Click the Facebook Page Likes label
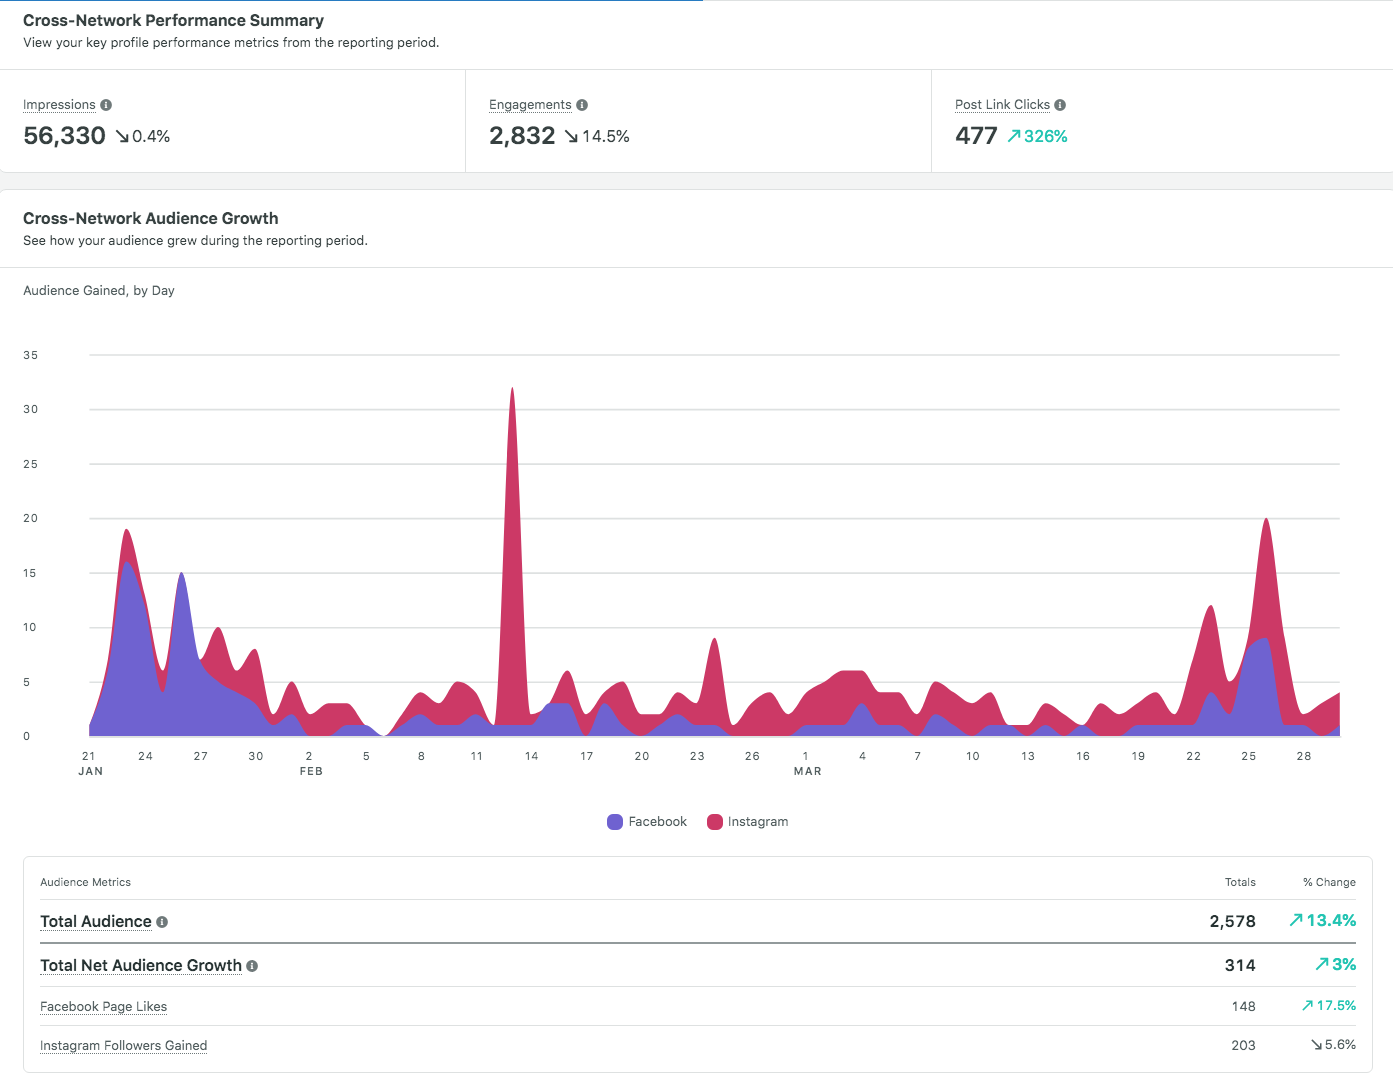Image resolution: width=1393 pixels, height=1086 pixels. [103, 1007]
